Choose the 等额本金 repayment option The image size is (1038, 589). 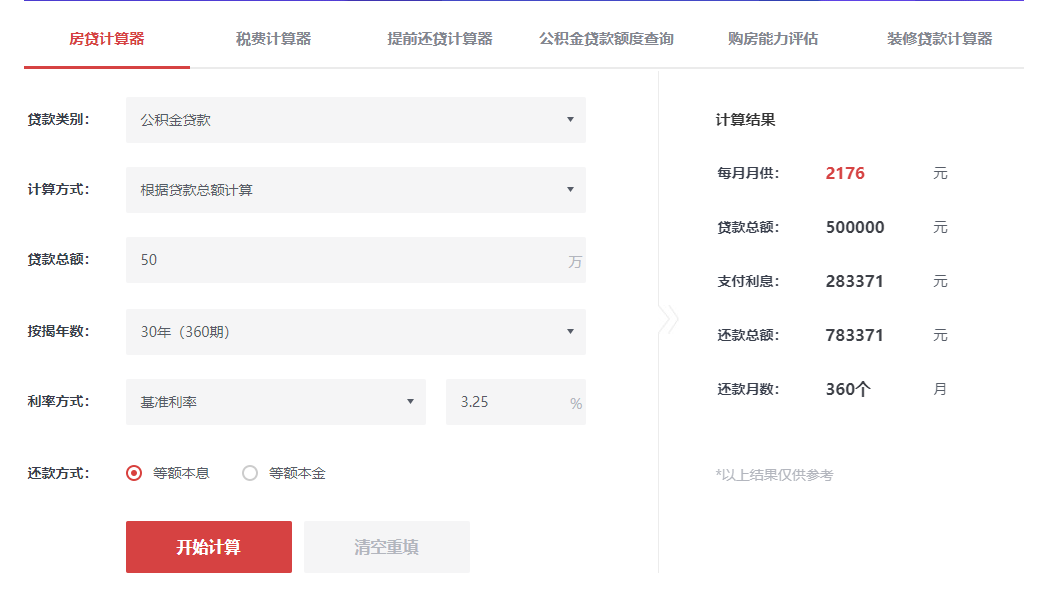[x=250, y=473]
